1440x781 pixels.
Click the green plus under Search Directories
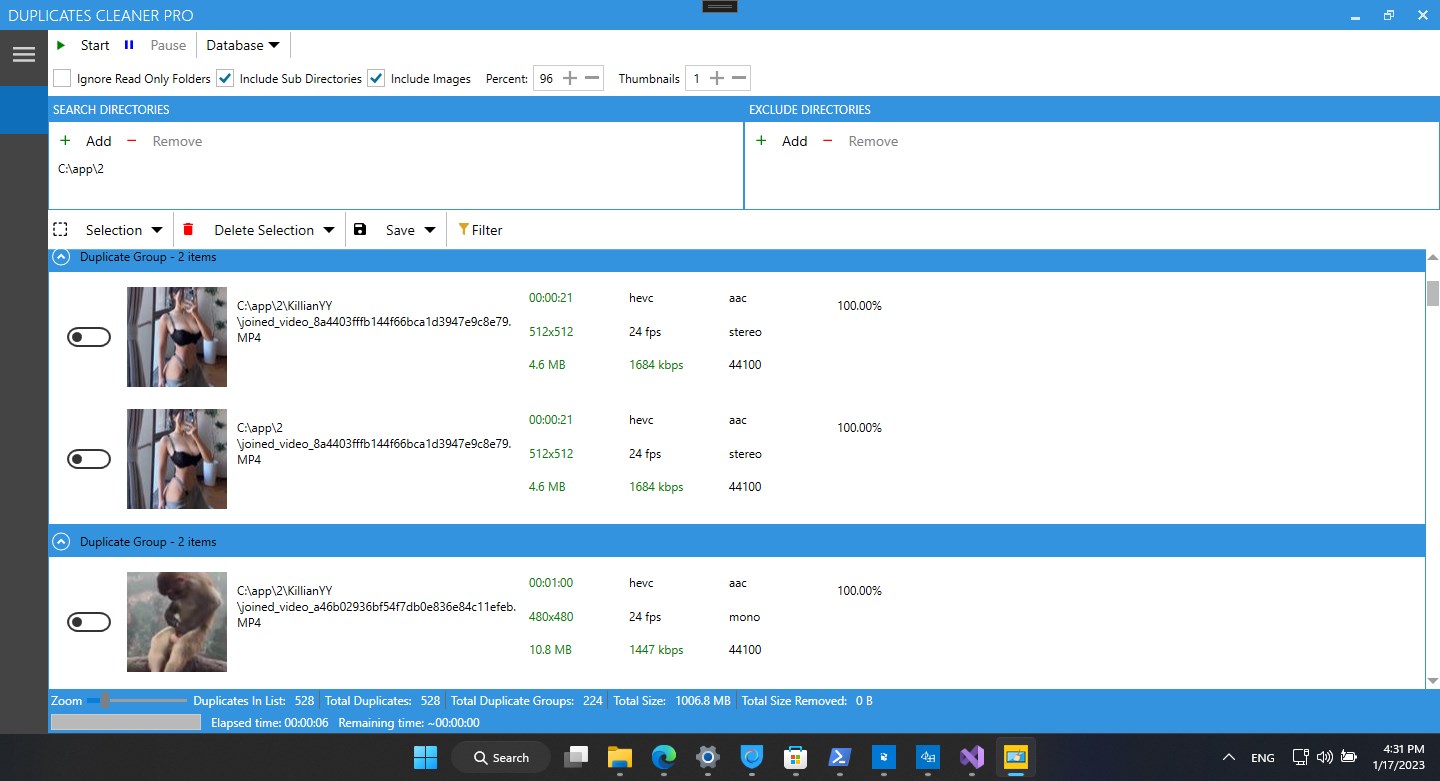point(65,141)
